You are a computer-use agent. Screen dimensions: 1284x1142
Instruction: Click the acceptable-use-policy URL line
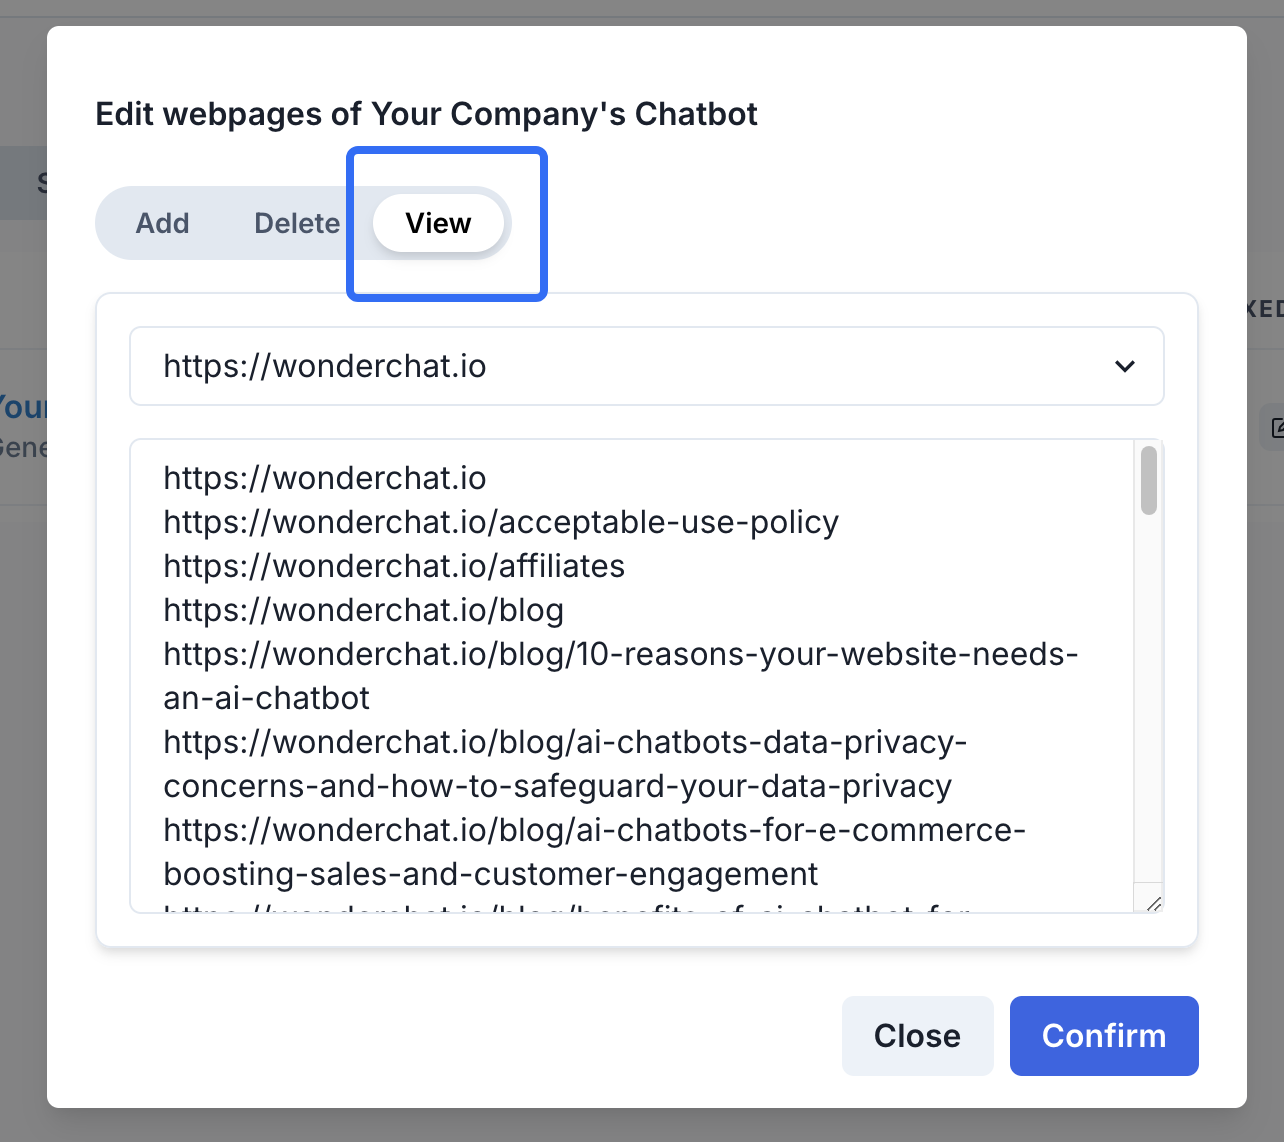click(501, 522)
